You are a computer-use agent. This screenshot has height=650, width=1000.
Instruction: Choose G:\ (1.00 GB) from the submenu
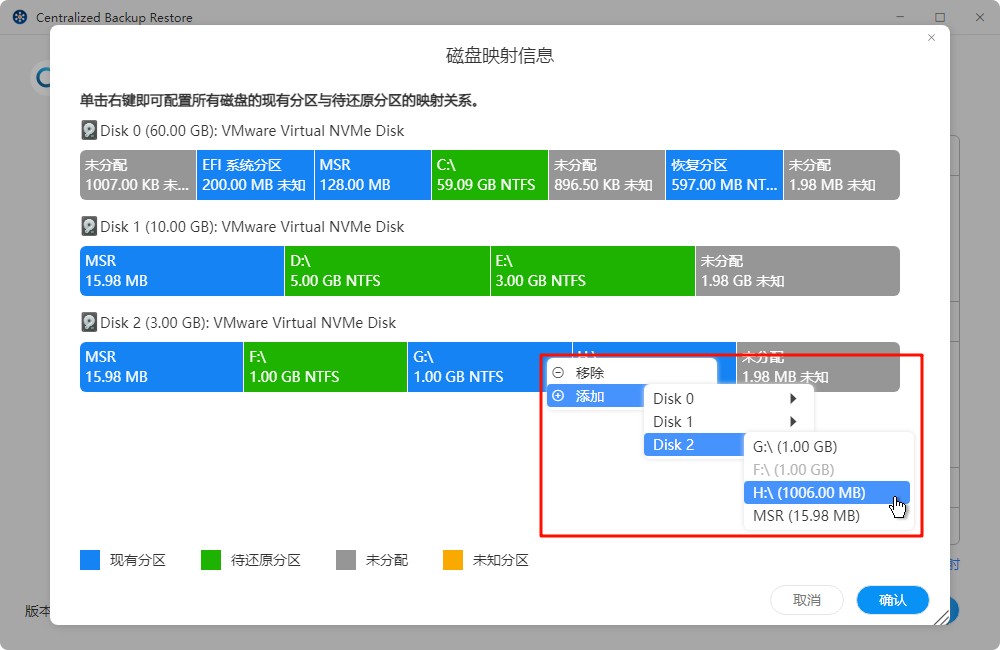(x=795, y=446)
